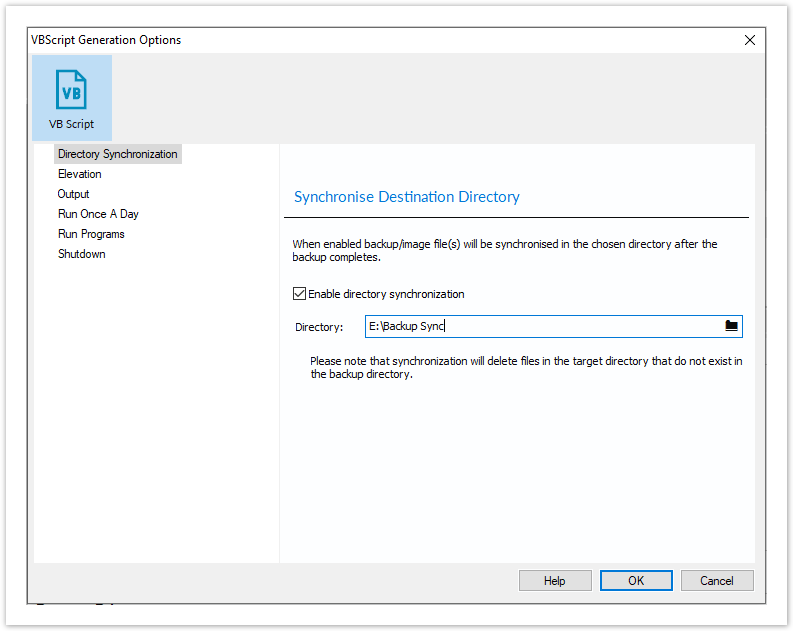Viewport: 793px width, 631px height.
Task: Click the Synchronise Destination Directory heading
Action: 407,197
